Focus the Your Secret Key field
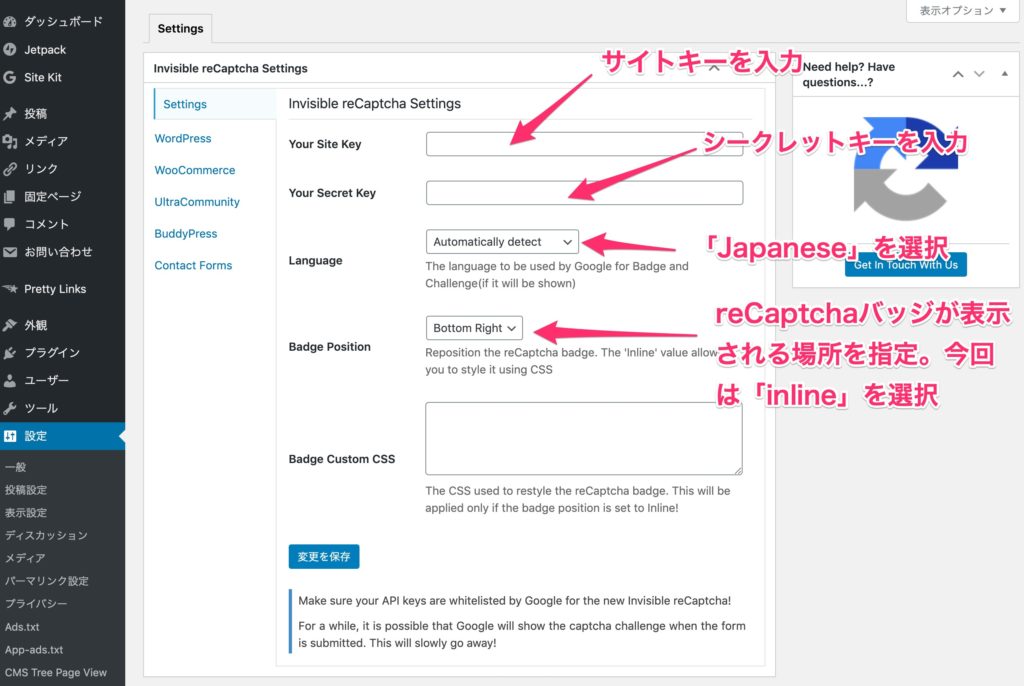1024x686 pixels. click(584, 193)
